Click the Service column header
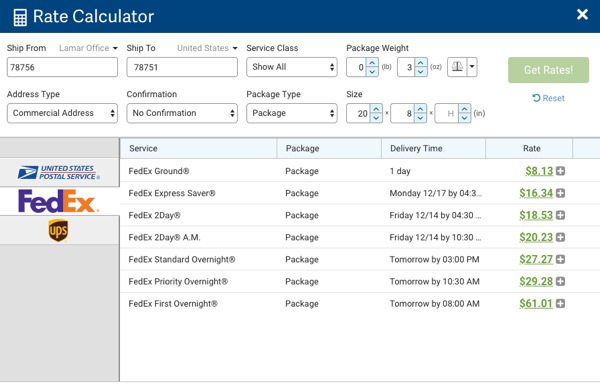Viewport: 600px width, 385px height. click(x=198, y=148)
